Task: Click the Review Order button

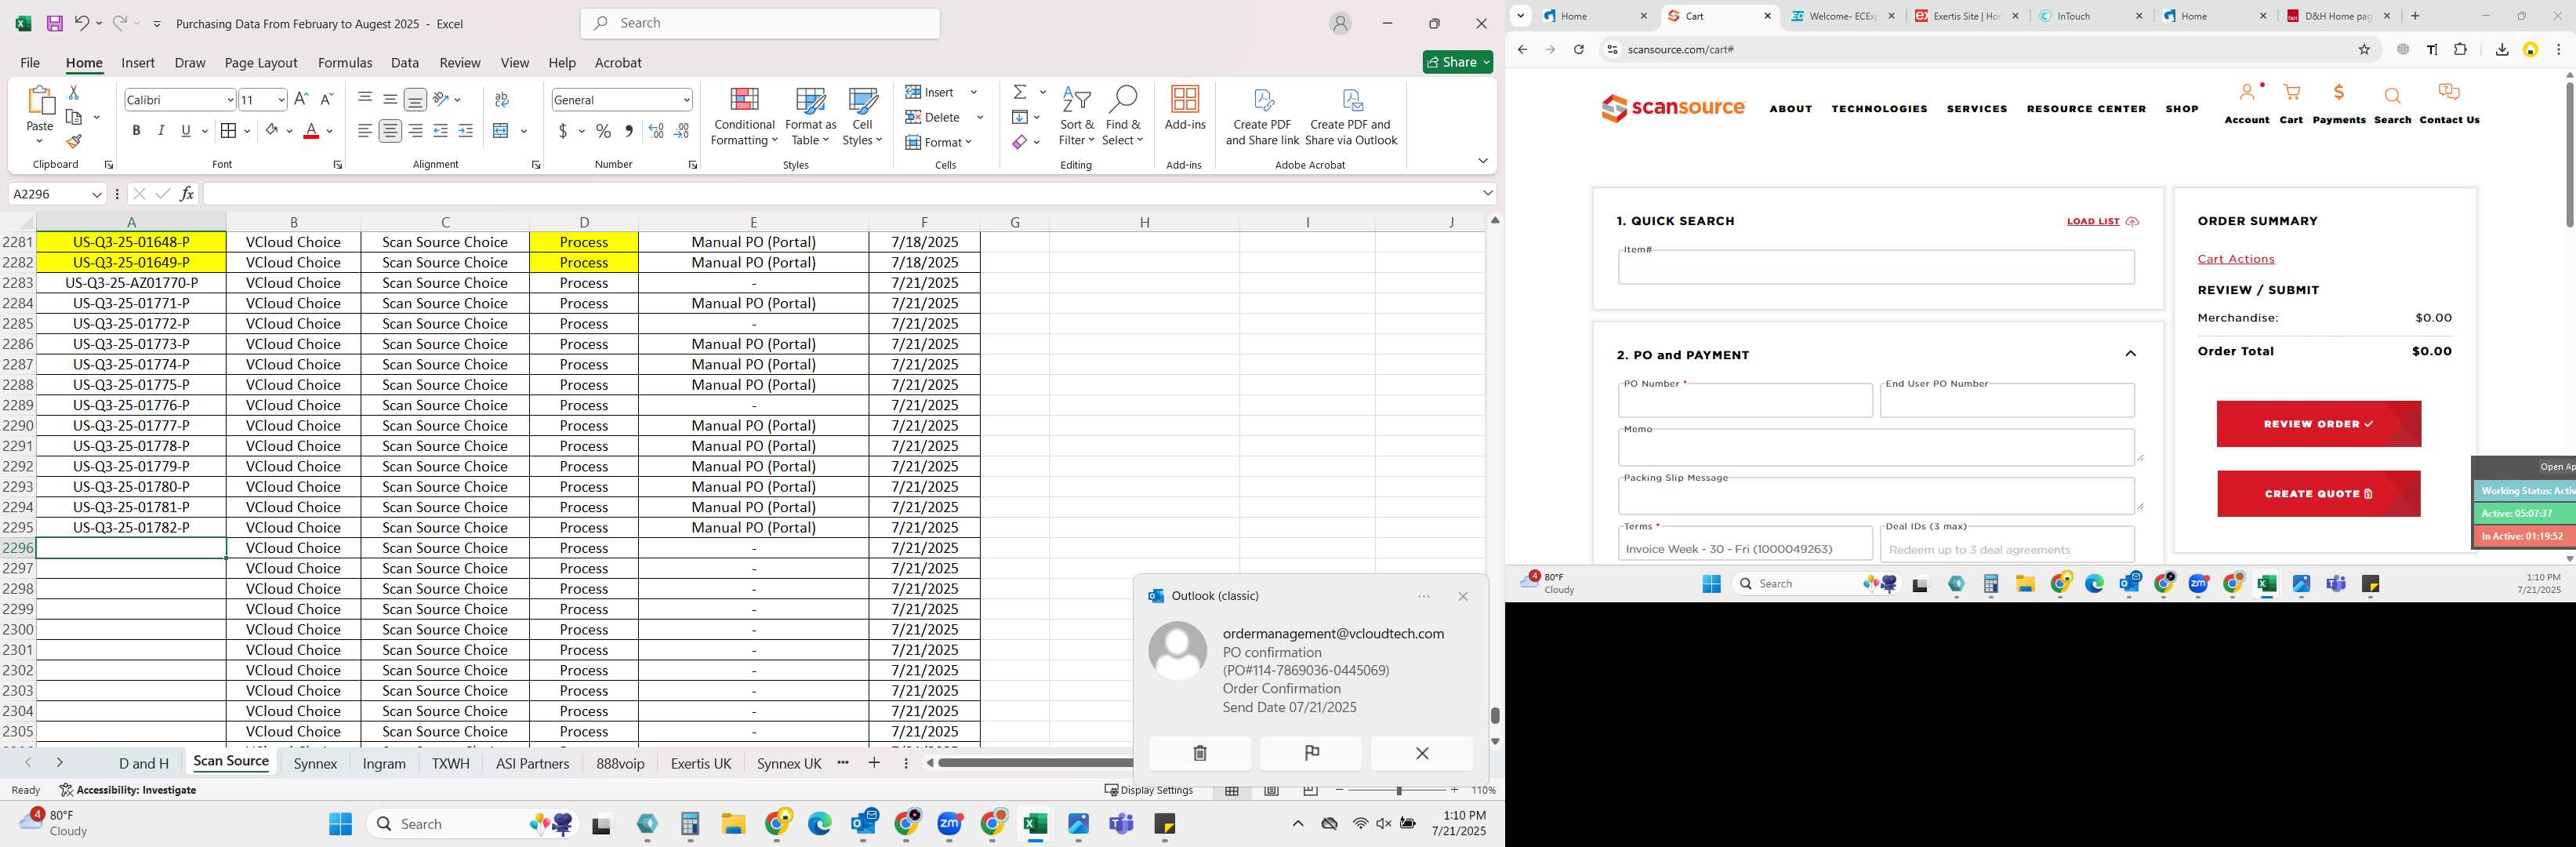Action: 2318,424
